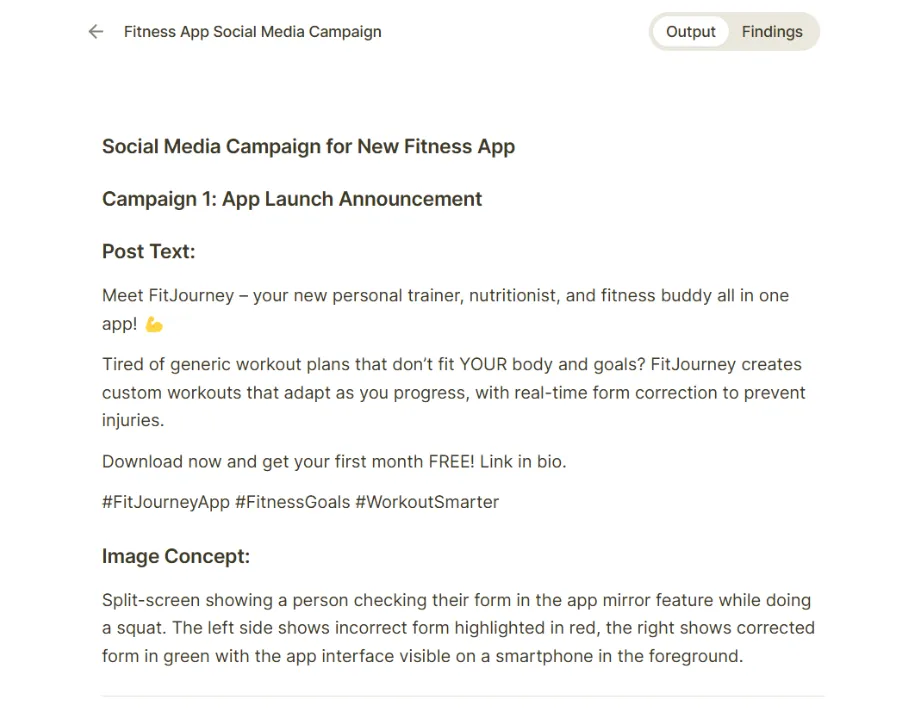Click the flexed bicep emoji

pyautogui.click(x=154, y=324)
